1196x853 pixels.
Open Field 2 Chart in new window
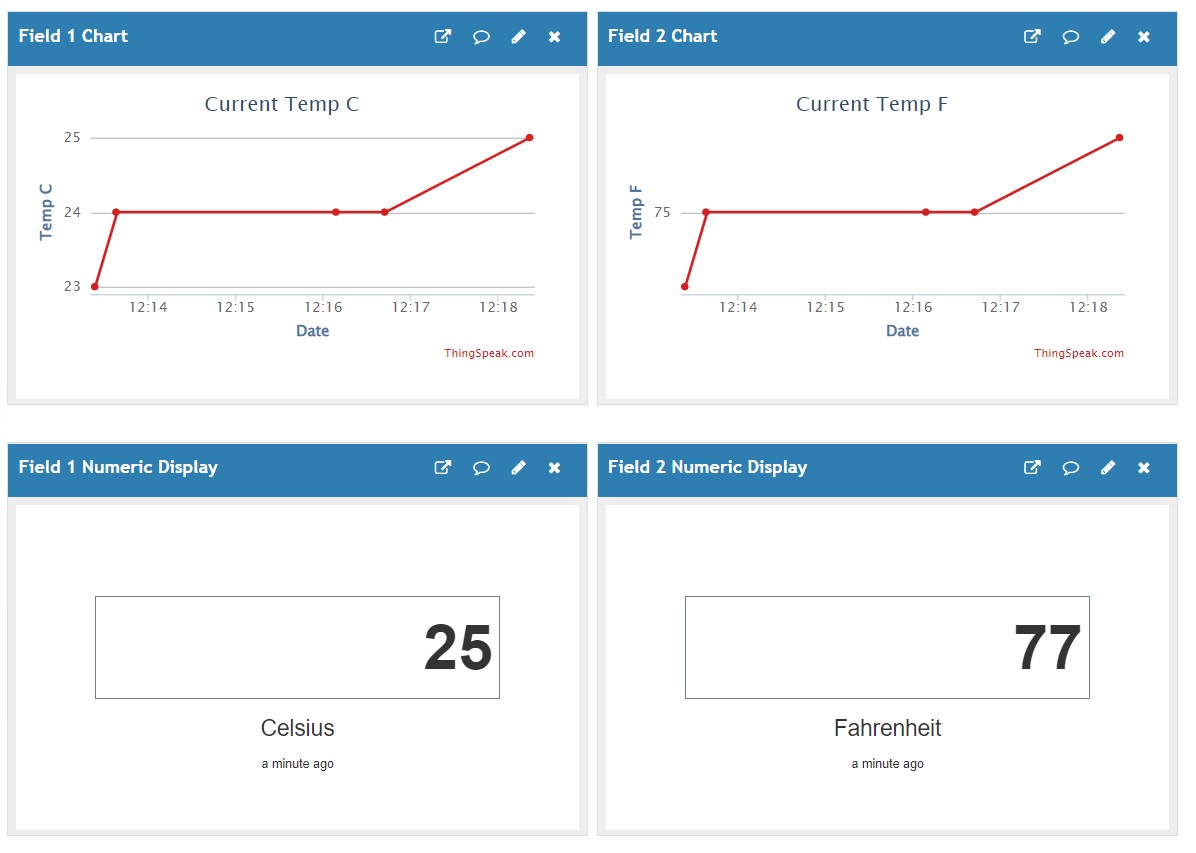(1032, 37)
